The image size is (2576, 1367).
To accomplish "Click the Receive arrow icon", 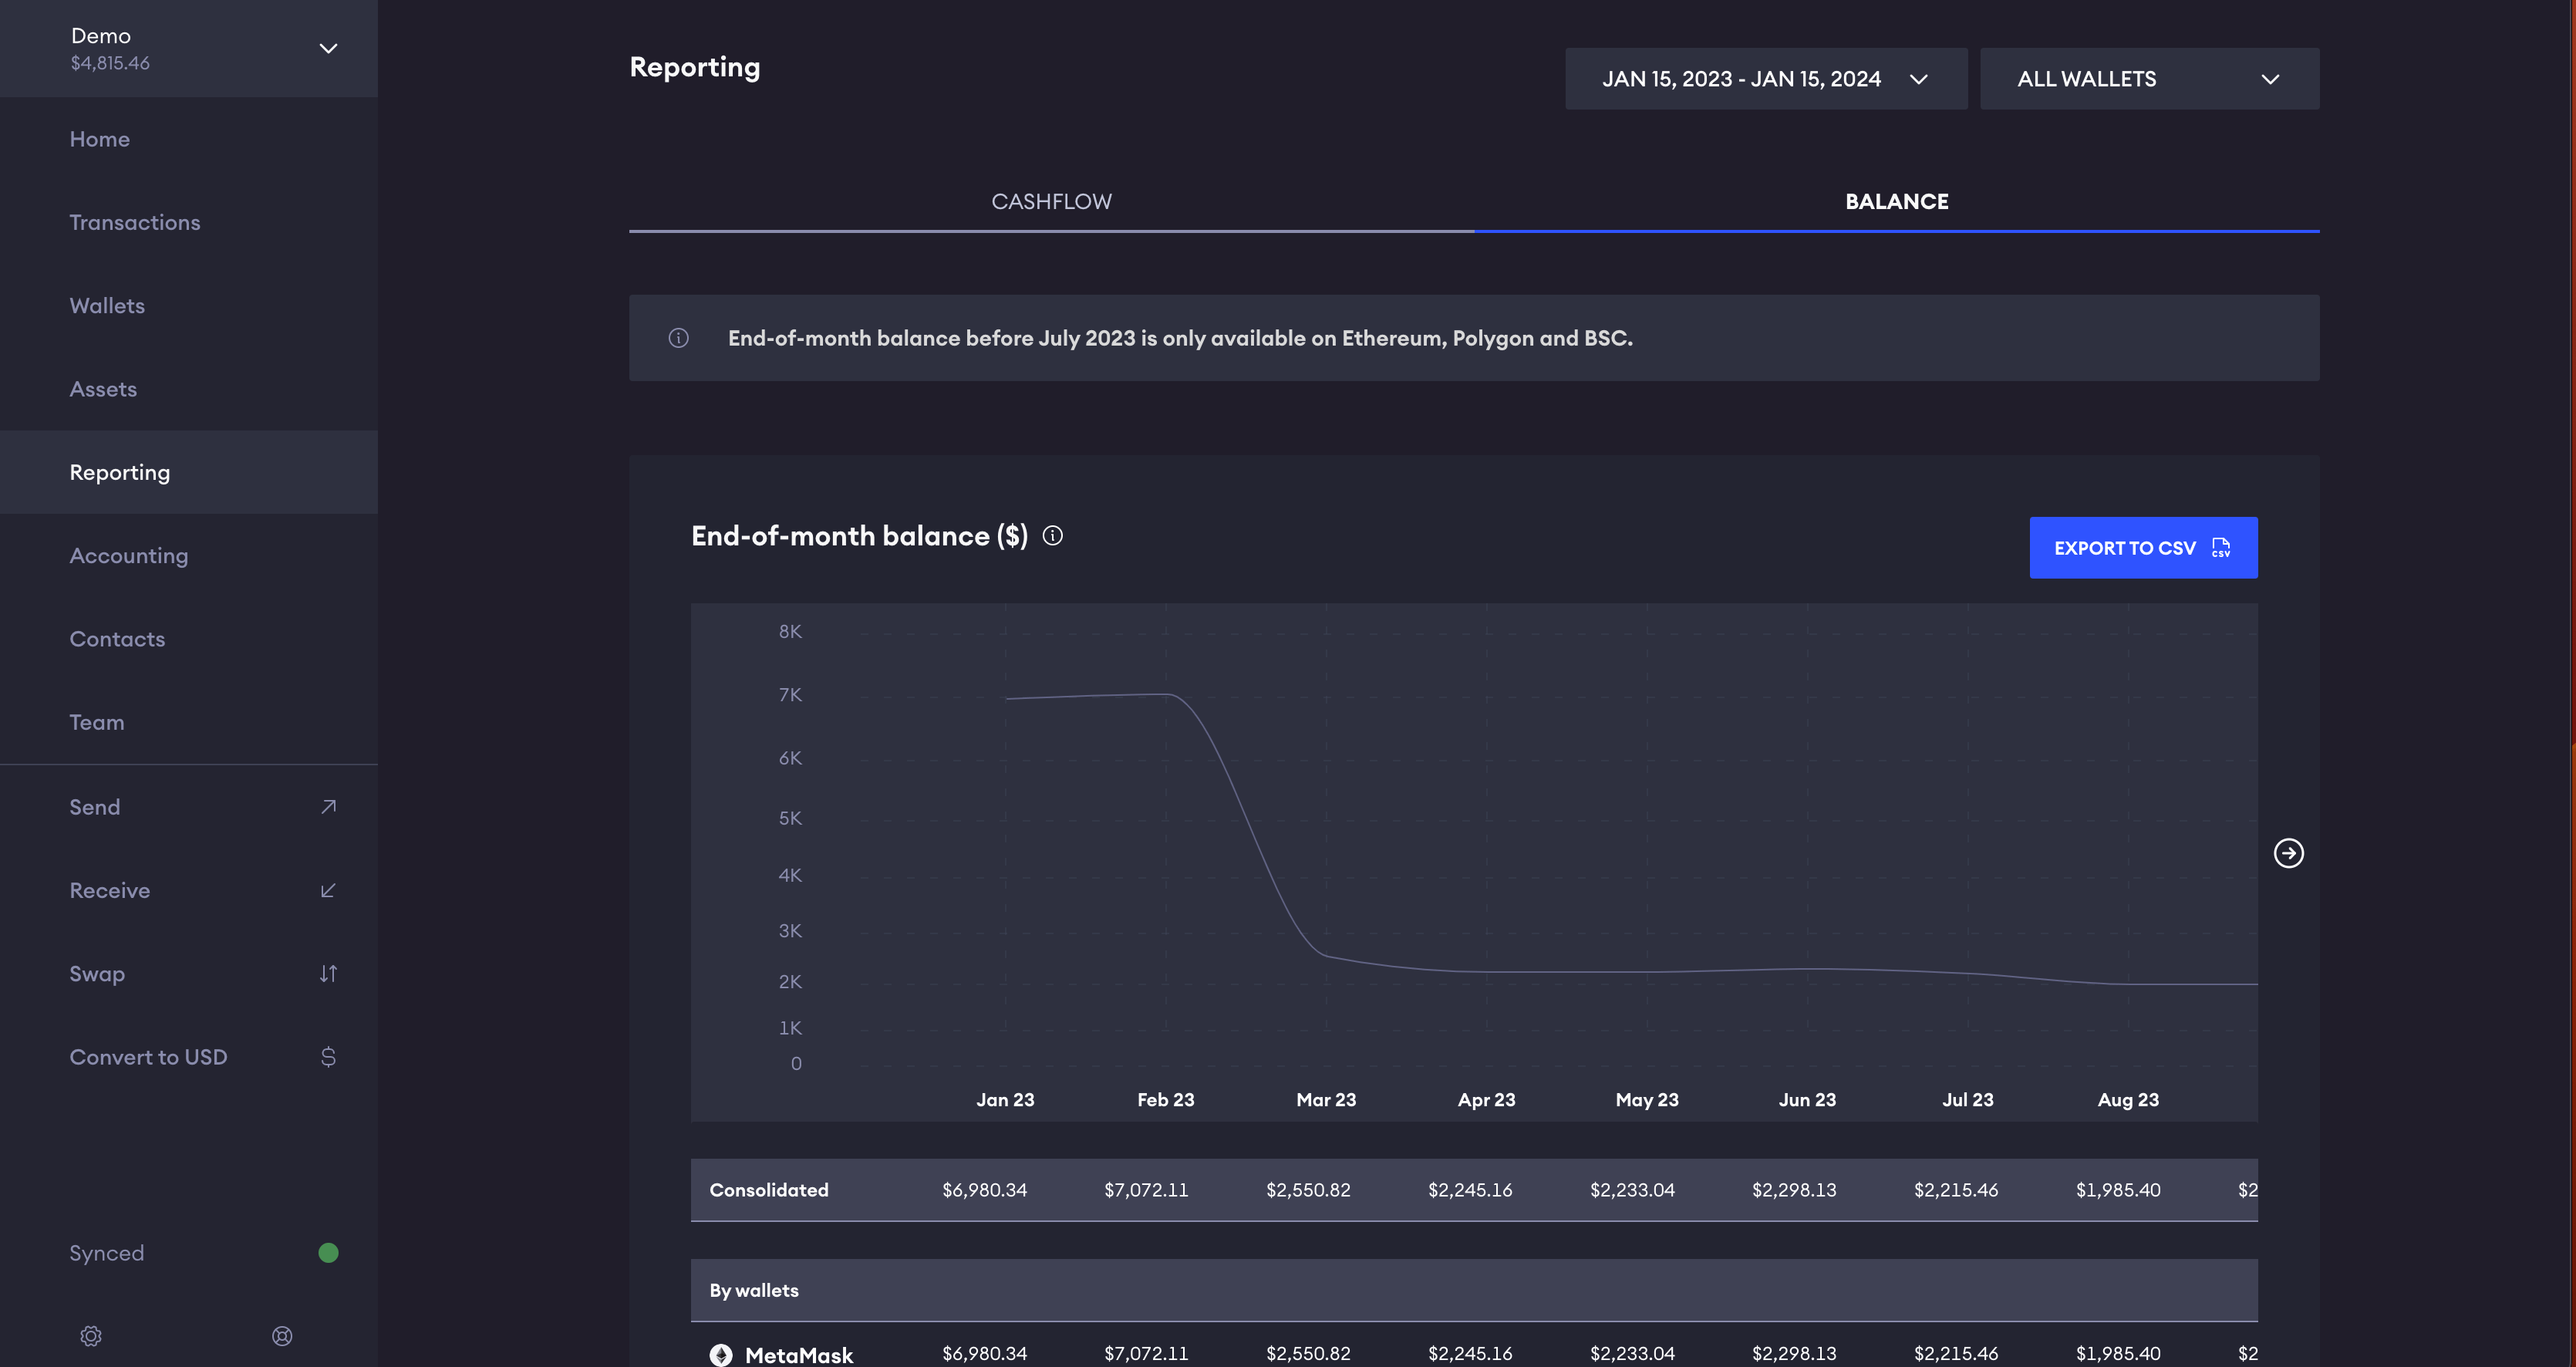I will point(328,890).
